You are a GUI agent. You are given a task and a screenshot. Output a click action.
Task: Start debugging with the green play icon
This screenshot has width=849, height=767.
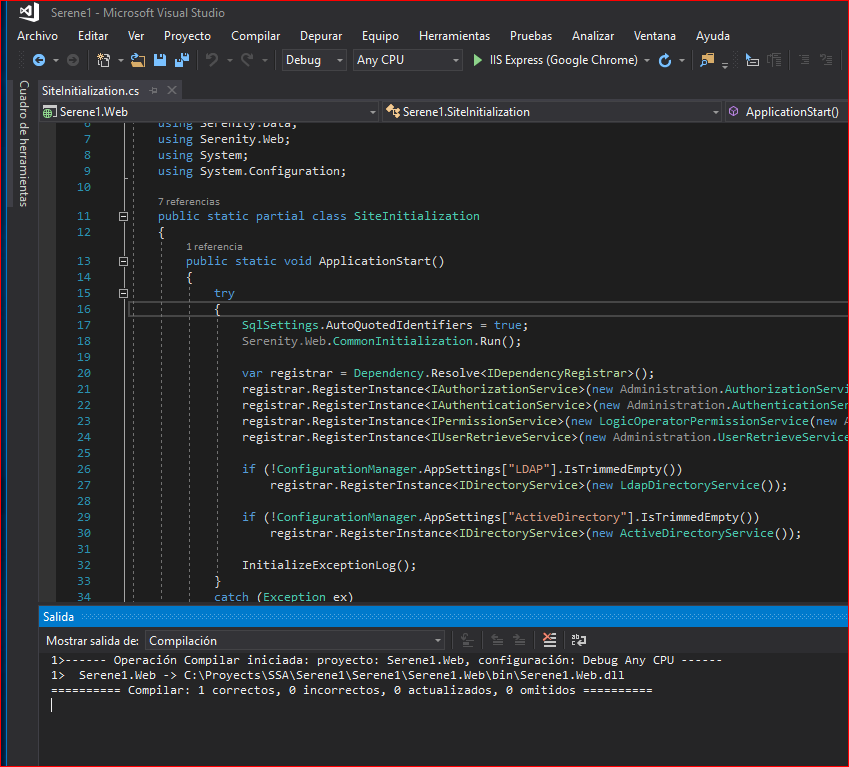[477, 60]
